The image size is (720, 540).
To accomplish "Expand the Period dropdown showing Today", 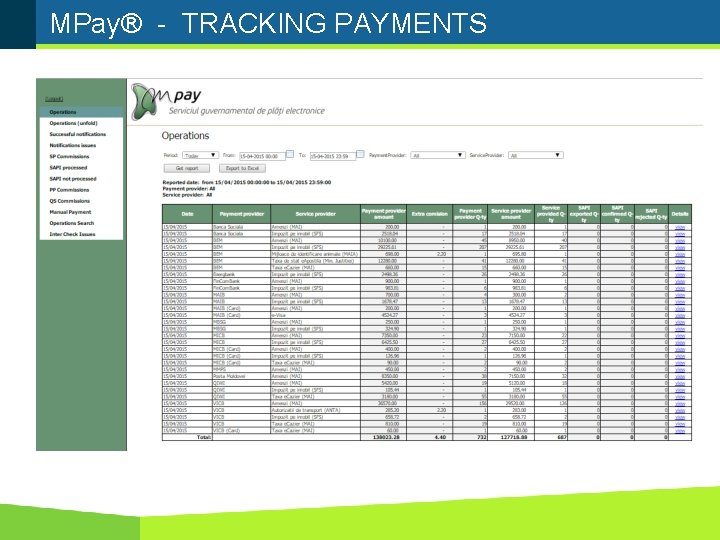I will [200, 155].
